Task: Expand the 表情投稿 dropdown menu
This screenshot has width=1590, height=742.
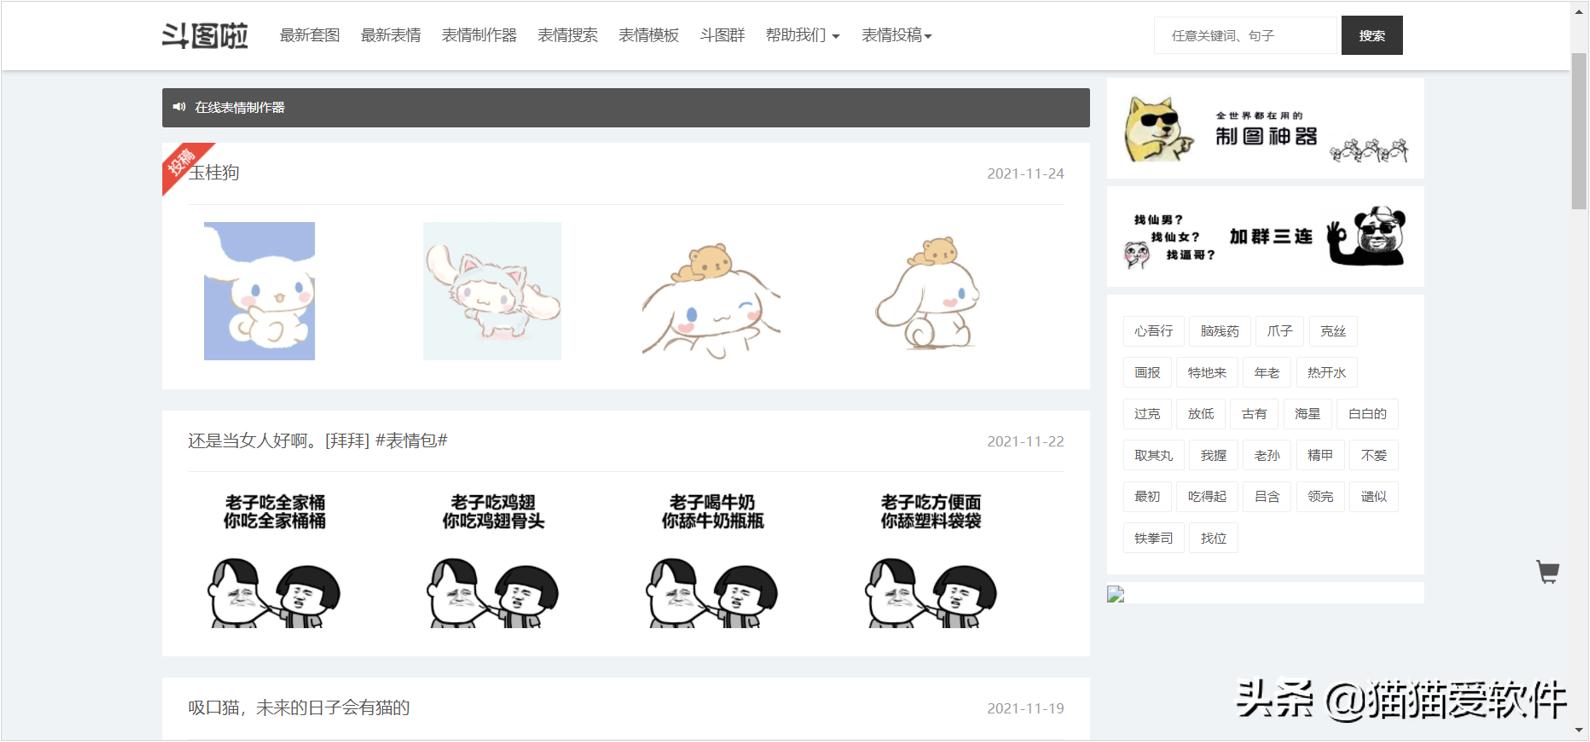Action: (x=897, y=35)
